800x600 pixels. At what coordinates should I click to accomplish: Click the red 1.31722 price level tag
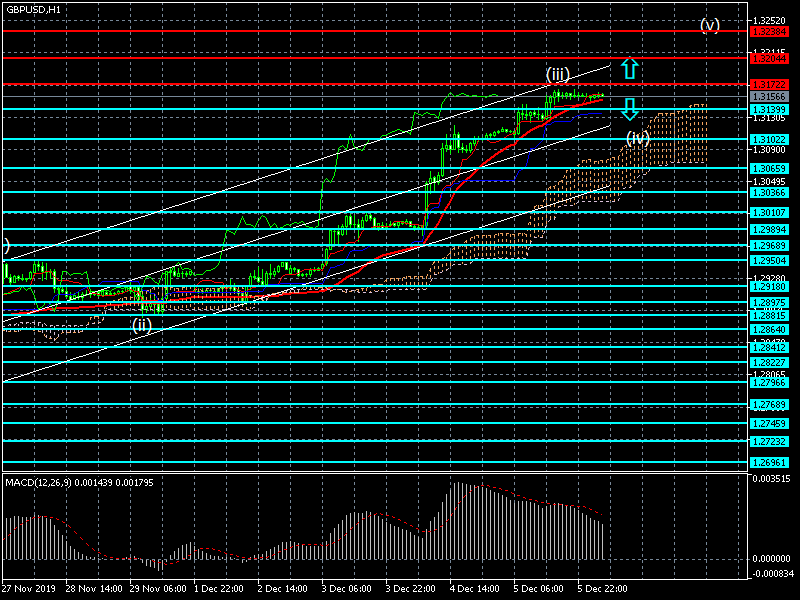point(769,85)
